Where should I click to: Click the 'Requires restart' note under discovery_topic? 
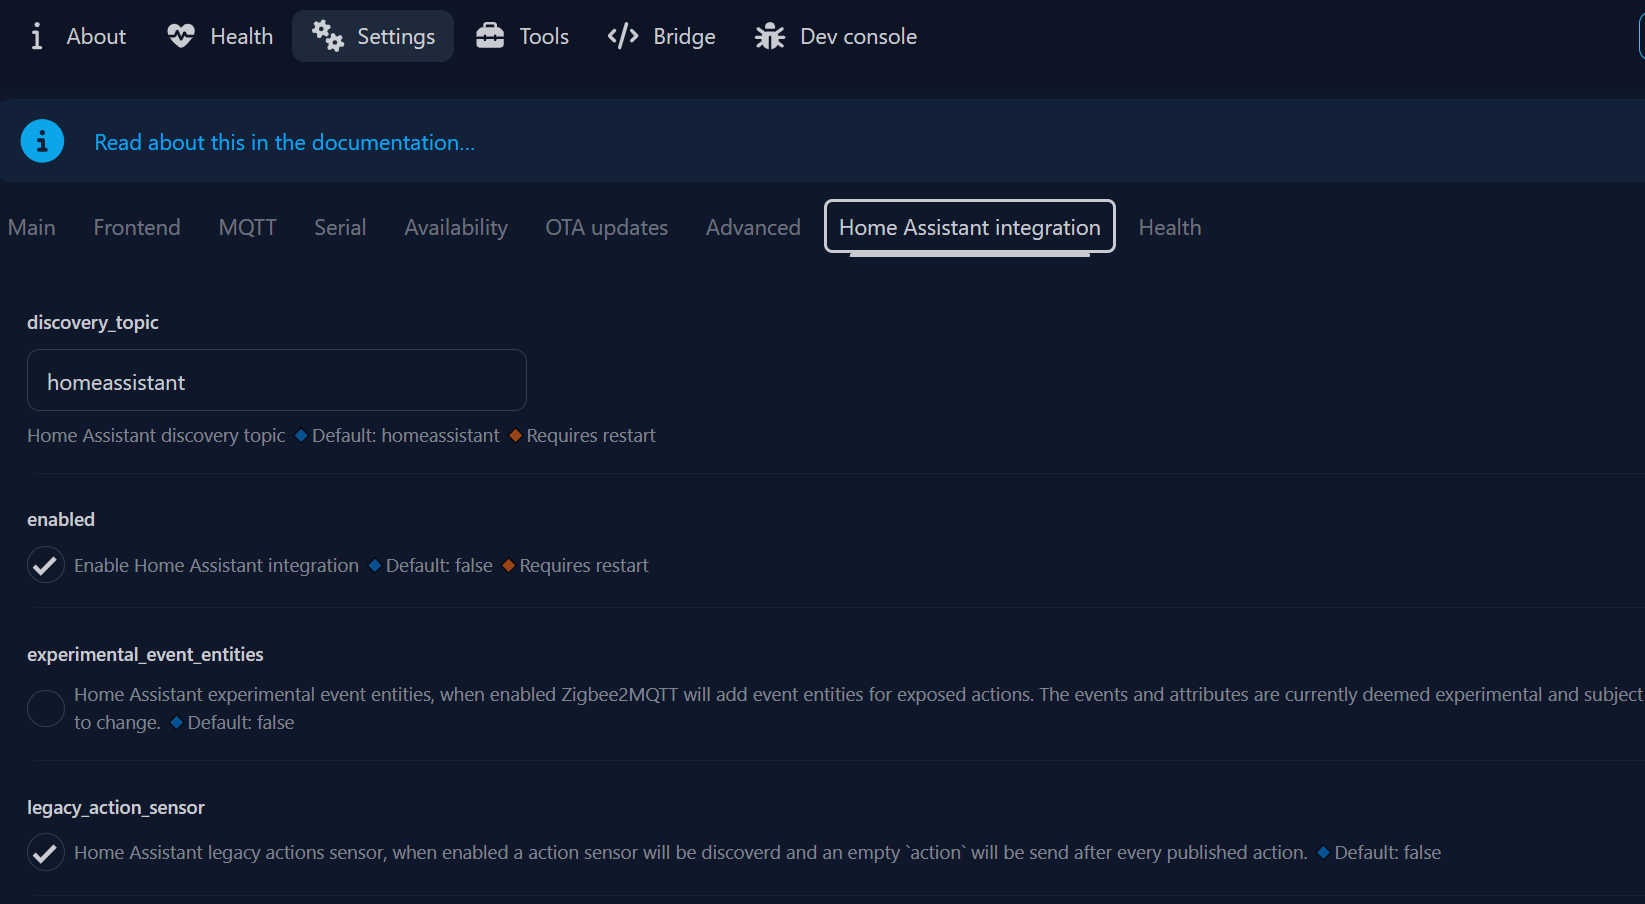point(591,436)
